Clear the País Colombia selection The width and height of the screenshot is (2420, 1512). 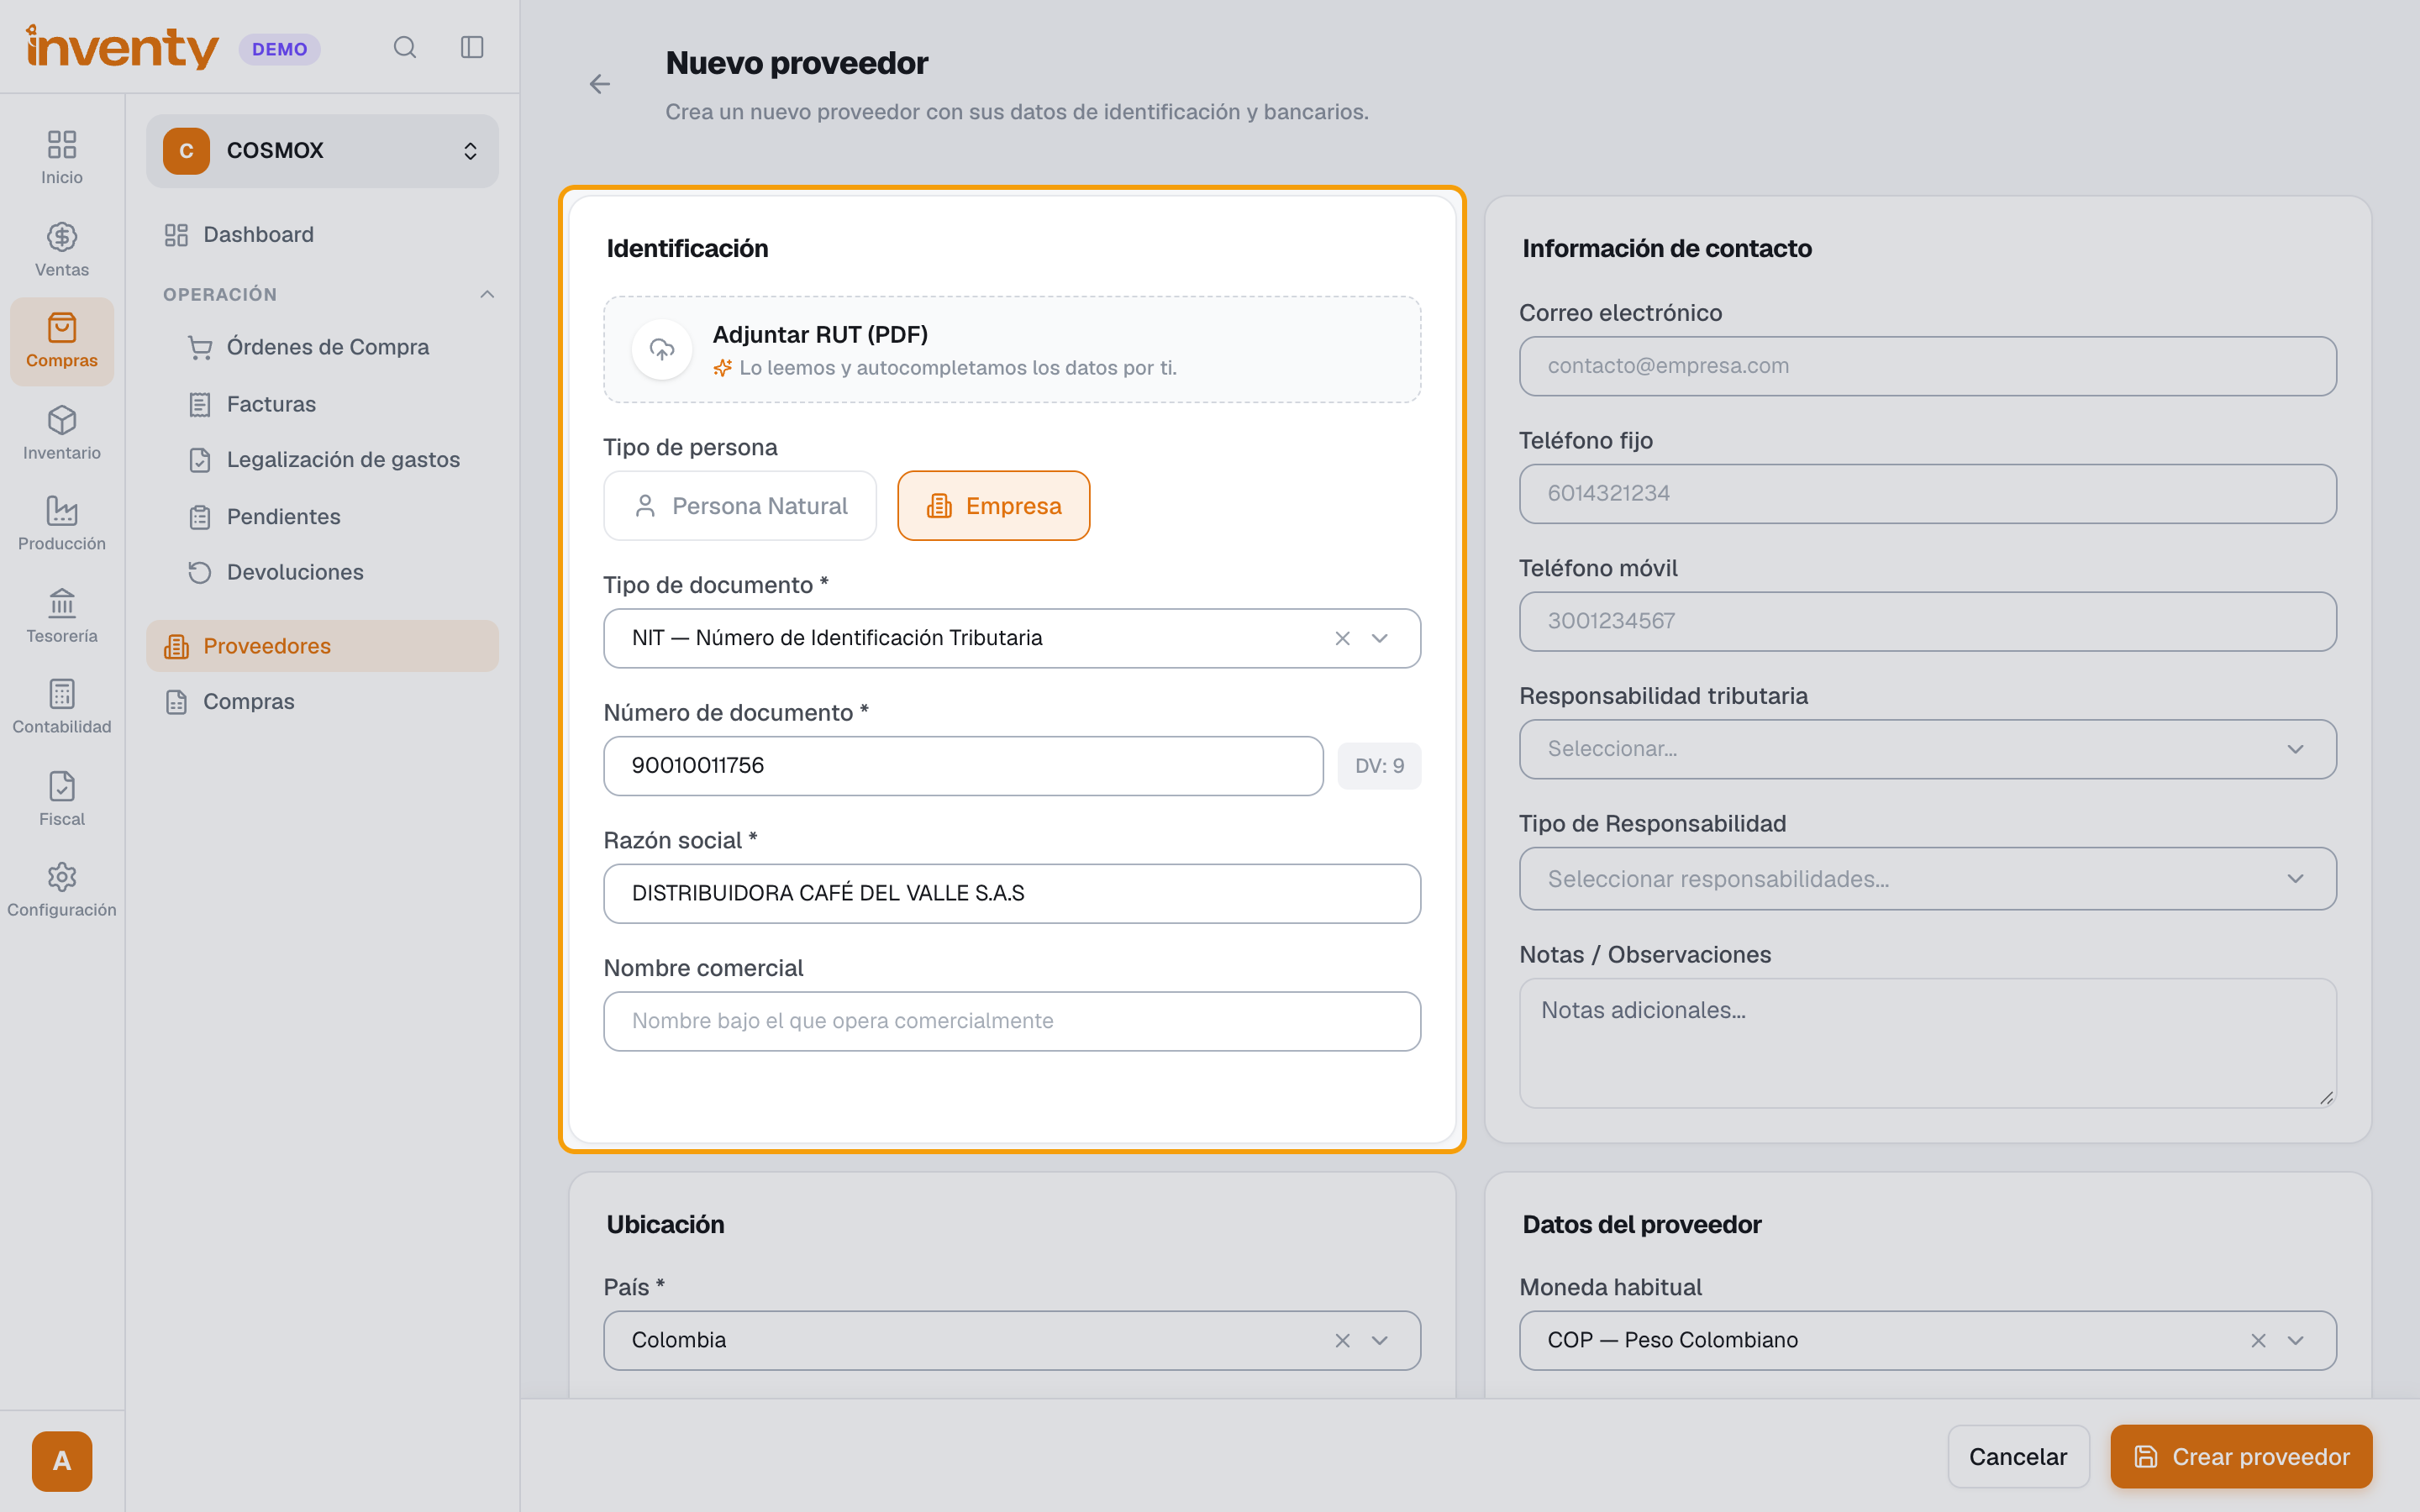click(1342, 1340)
